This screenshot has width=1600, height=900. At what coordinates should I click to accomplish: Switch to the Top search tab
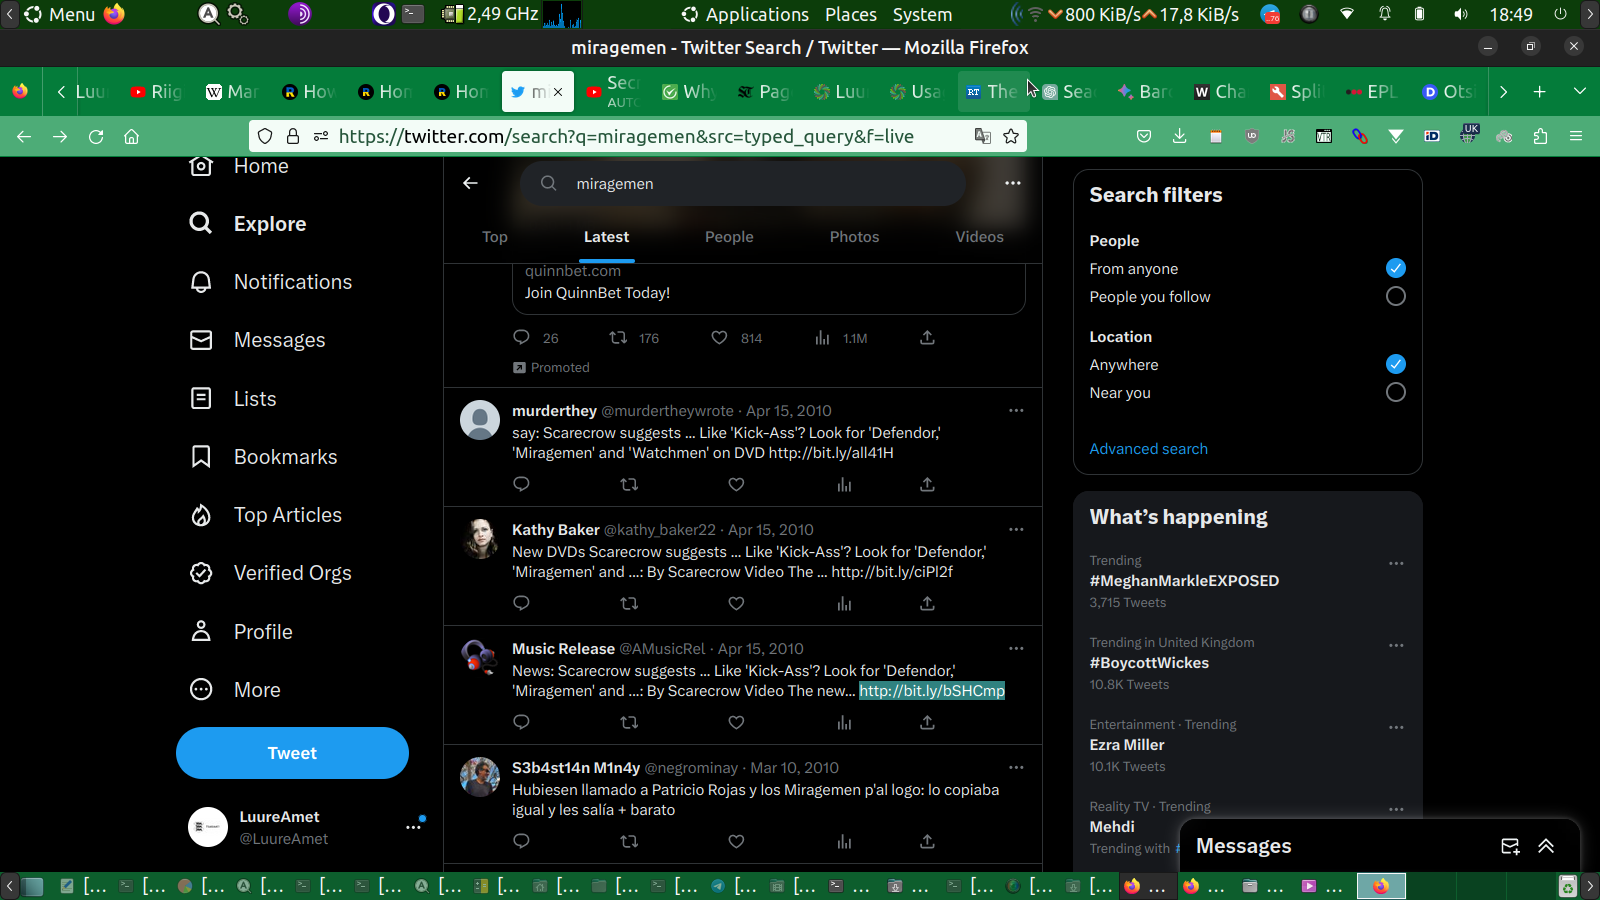[x=495, y=237]
